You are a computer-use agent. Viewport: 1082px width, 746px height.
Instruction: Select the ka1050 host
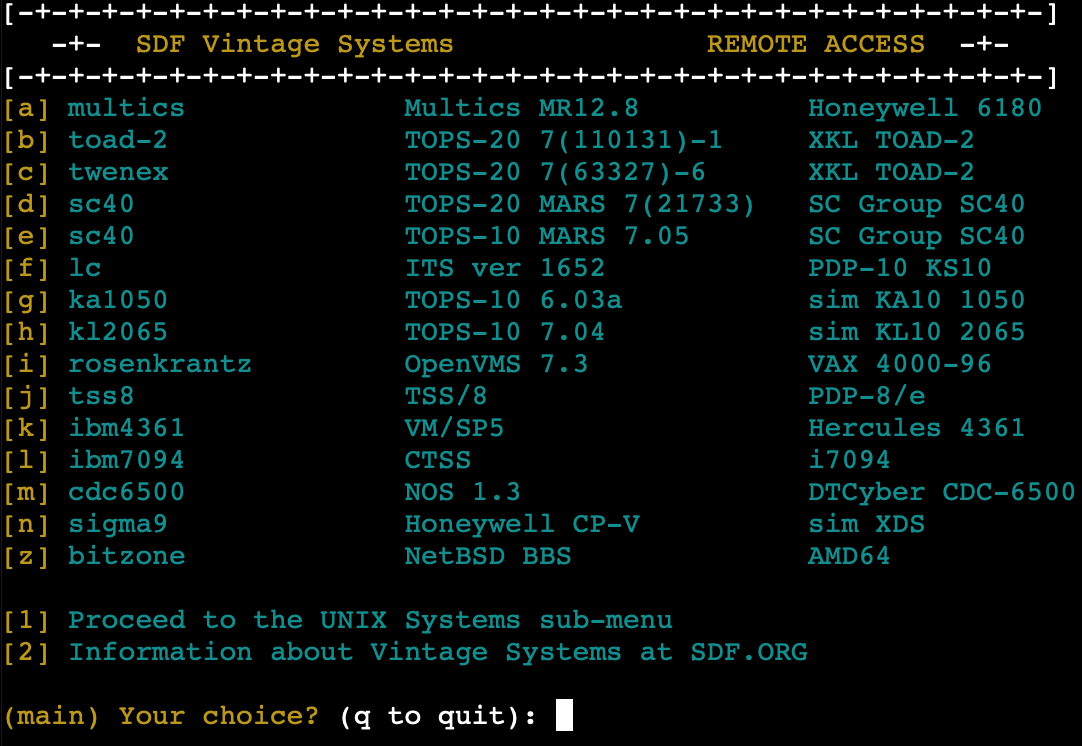[117, 300]
